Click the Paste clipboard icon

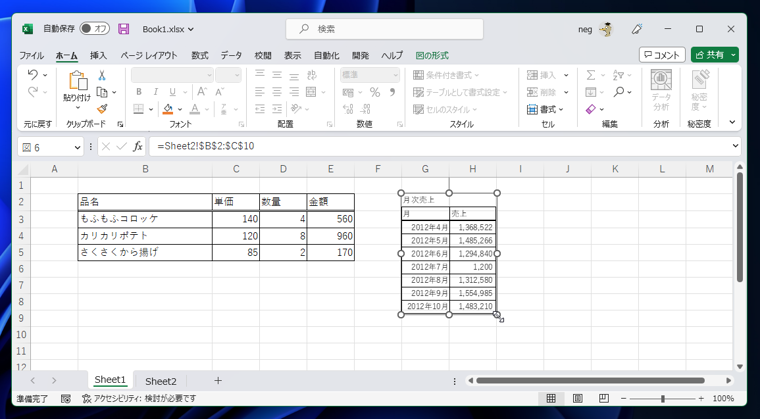click(77, 81)
